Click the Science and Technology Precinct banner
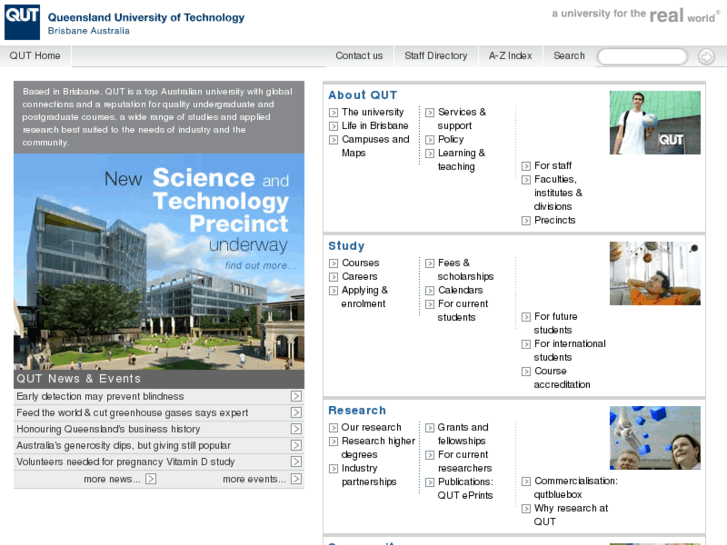Viewport: 727px width, 545px height. [x=159, y=262]
